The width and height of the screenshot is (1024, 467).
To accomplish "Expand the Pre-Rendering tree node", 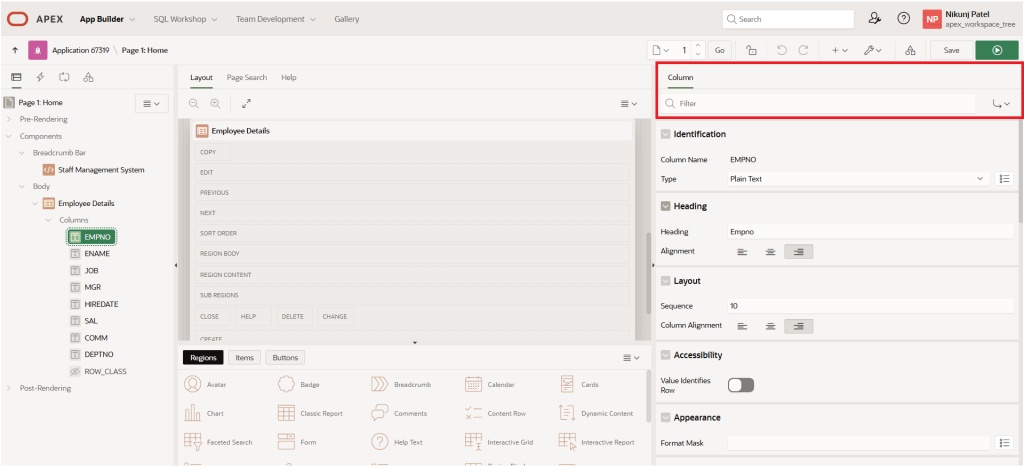I will tap(9, 119).
